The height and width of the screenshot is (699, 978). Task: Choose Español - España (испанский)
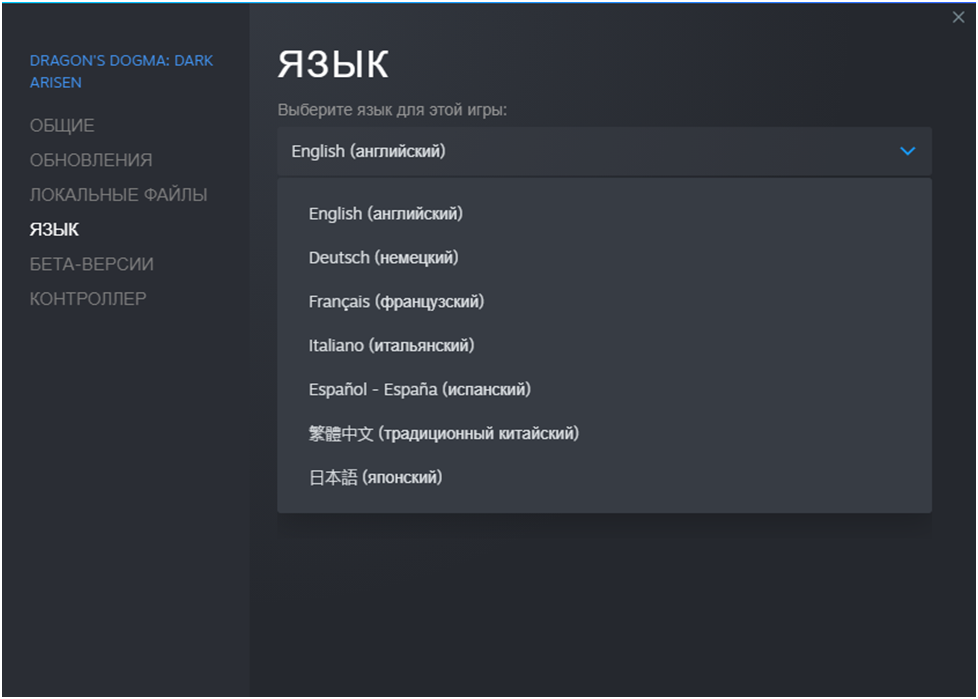click(x=604, y=389)
